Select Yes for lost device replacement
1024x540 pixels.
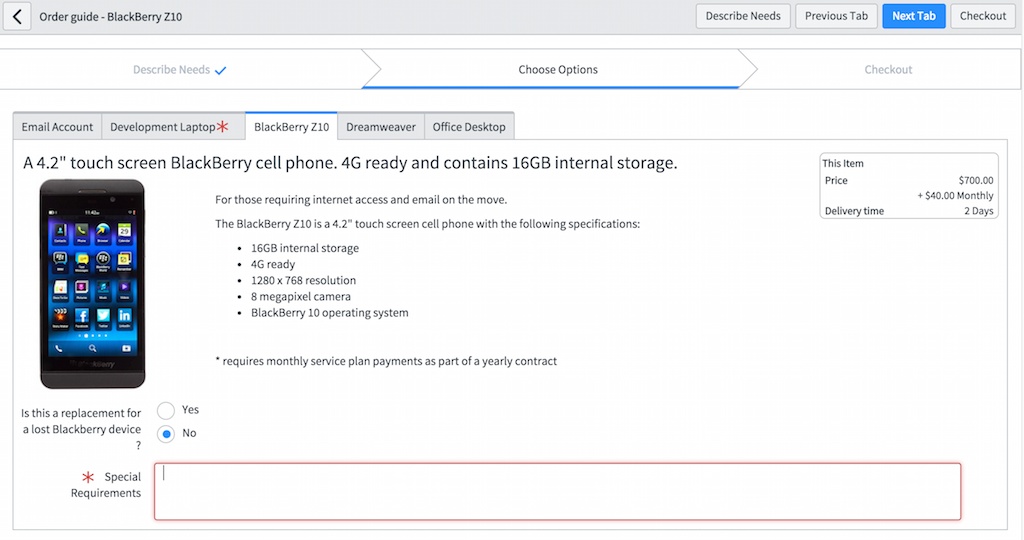click(x=166, y=411)
